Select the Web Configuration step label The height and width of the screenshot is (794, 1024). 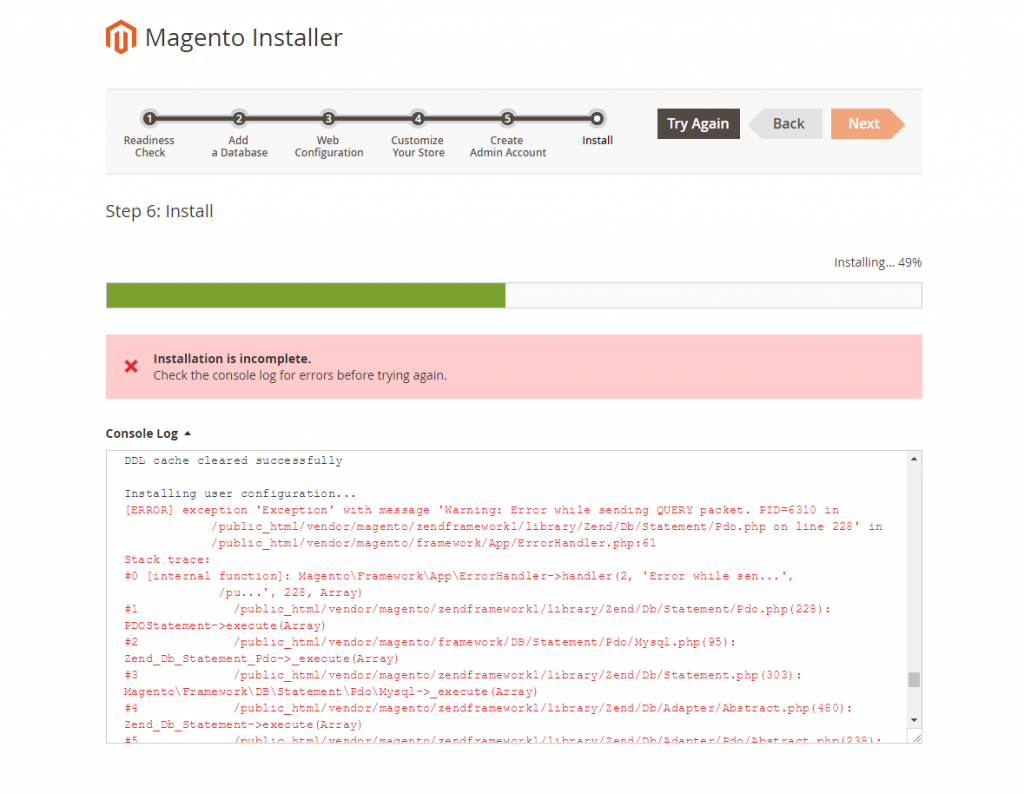(328, 146)
